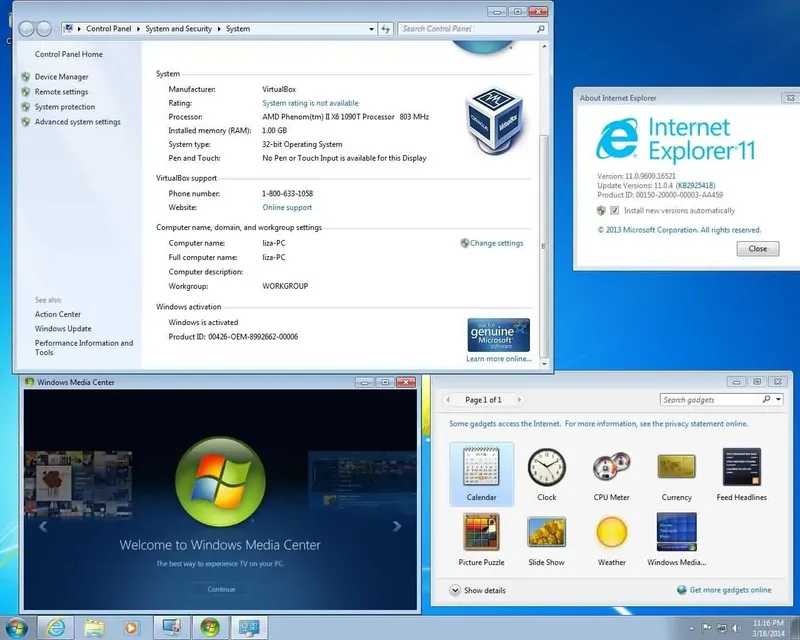Go to next gadgets page arrow

(x=519, y=400)
